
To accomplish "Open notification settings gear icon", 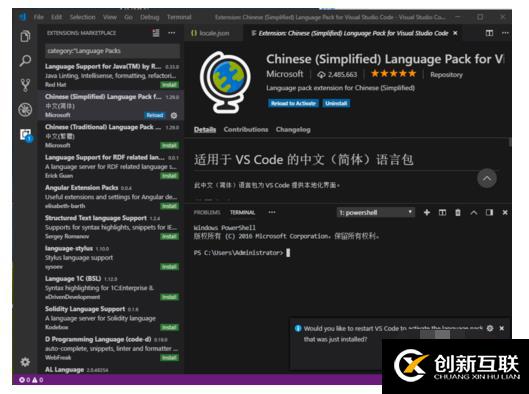I will point(490,328).
